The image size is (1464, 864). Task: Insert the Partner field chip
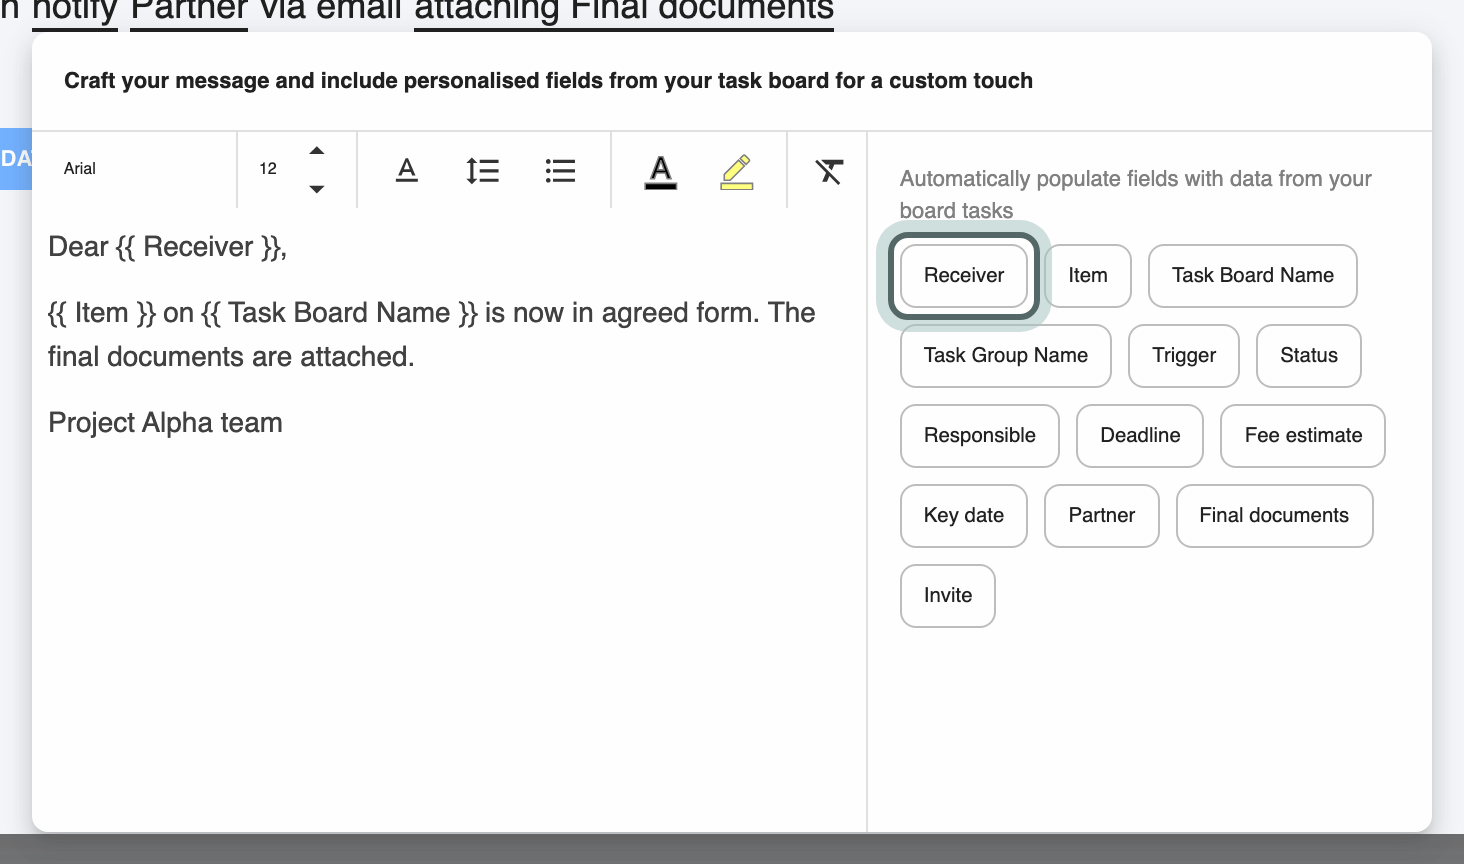pyautogui.click(x=1102, y=515)
